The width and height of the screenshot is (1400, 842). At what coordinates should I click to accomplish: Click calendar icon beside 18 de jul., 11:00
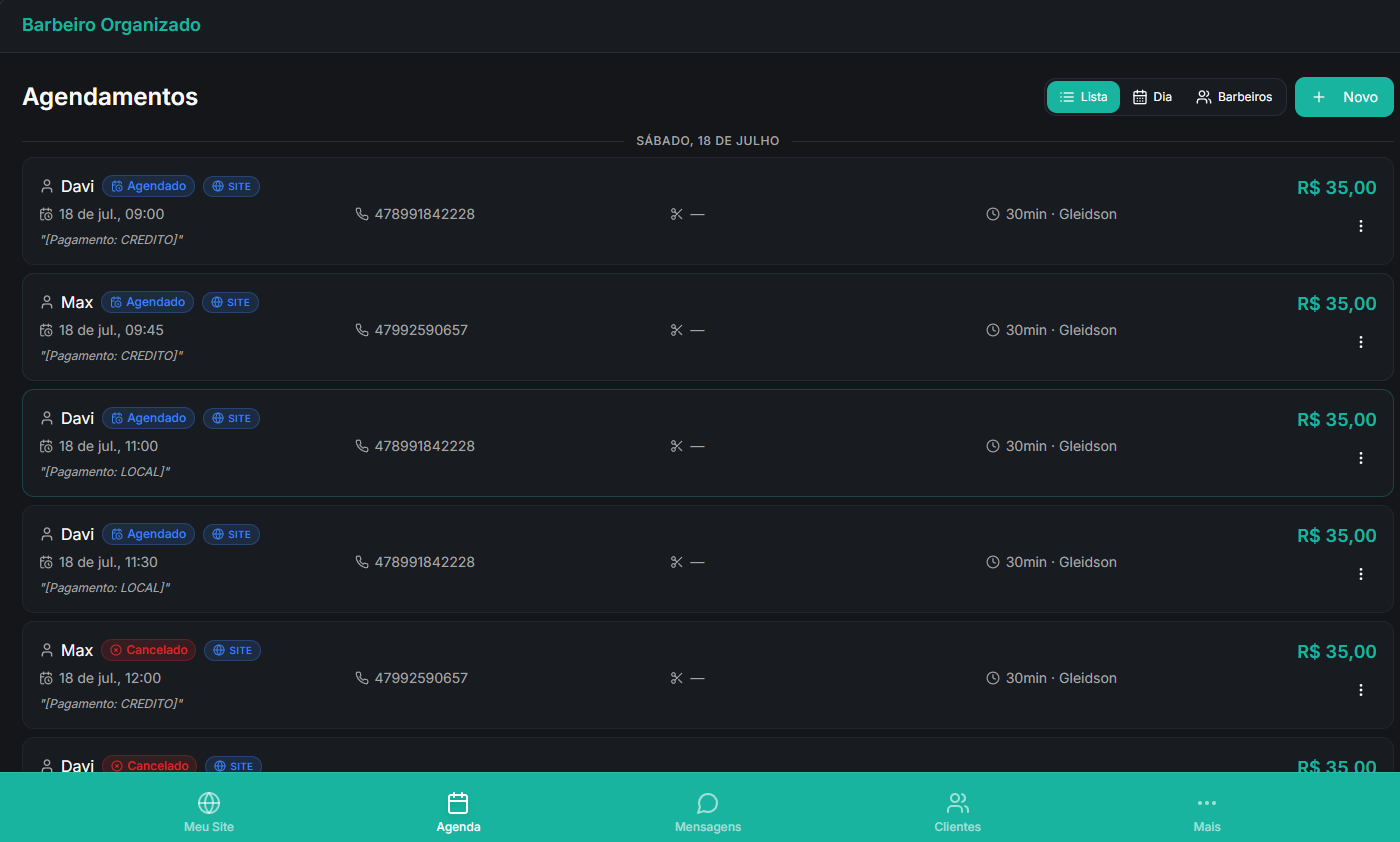(46, 446)
